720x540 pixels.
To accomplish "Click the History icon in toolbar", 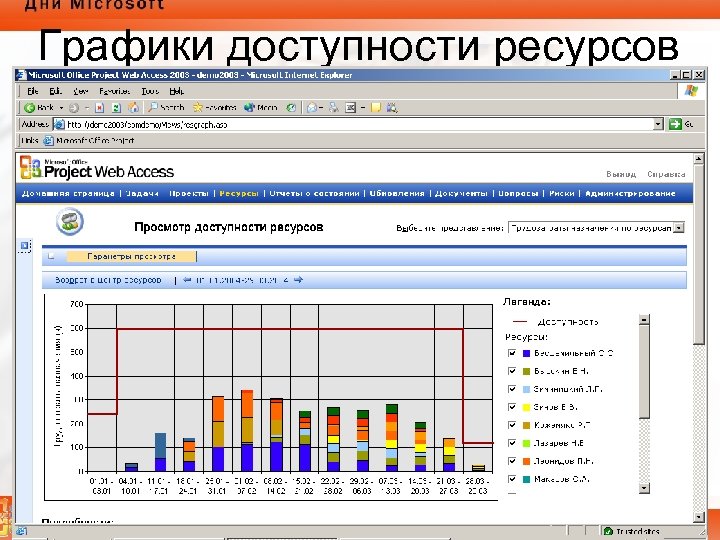I will (291, 108).
